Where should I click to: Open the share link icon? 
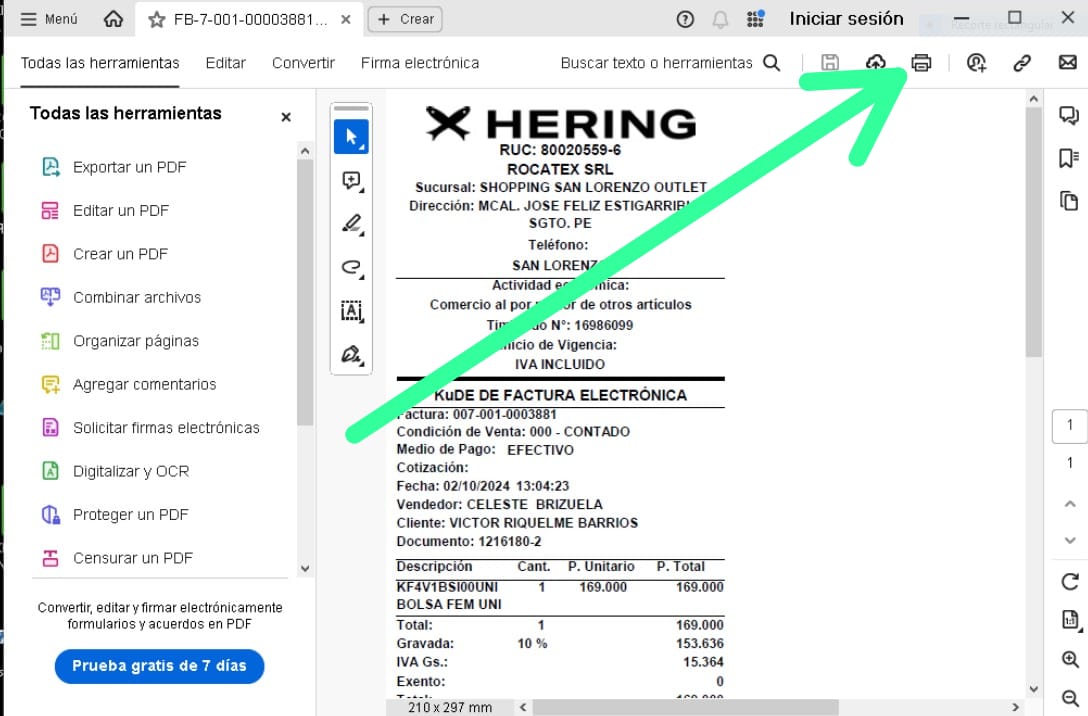(1021, 63)
